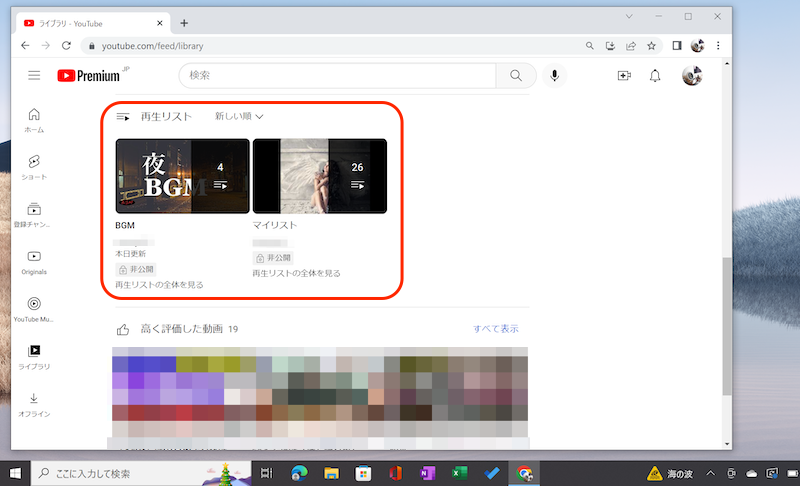Open Originals in the sidebar

tap(34, 262)
